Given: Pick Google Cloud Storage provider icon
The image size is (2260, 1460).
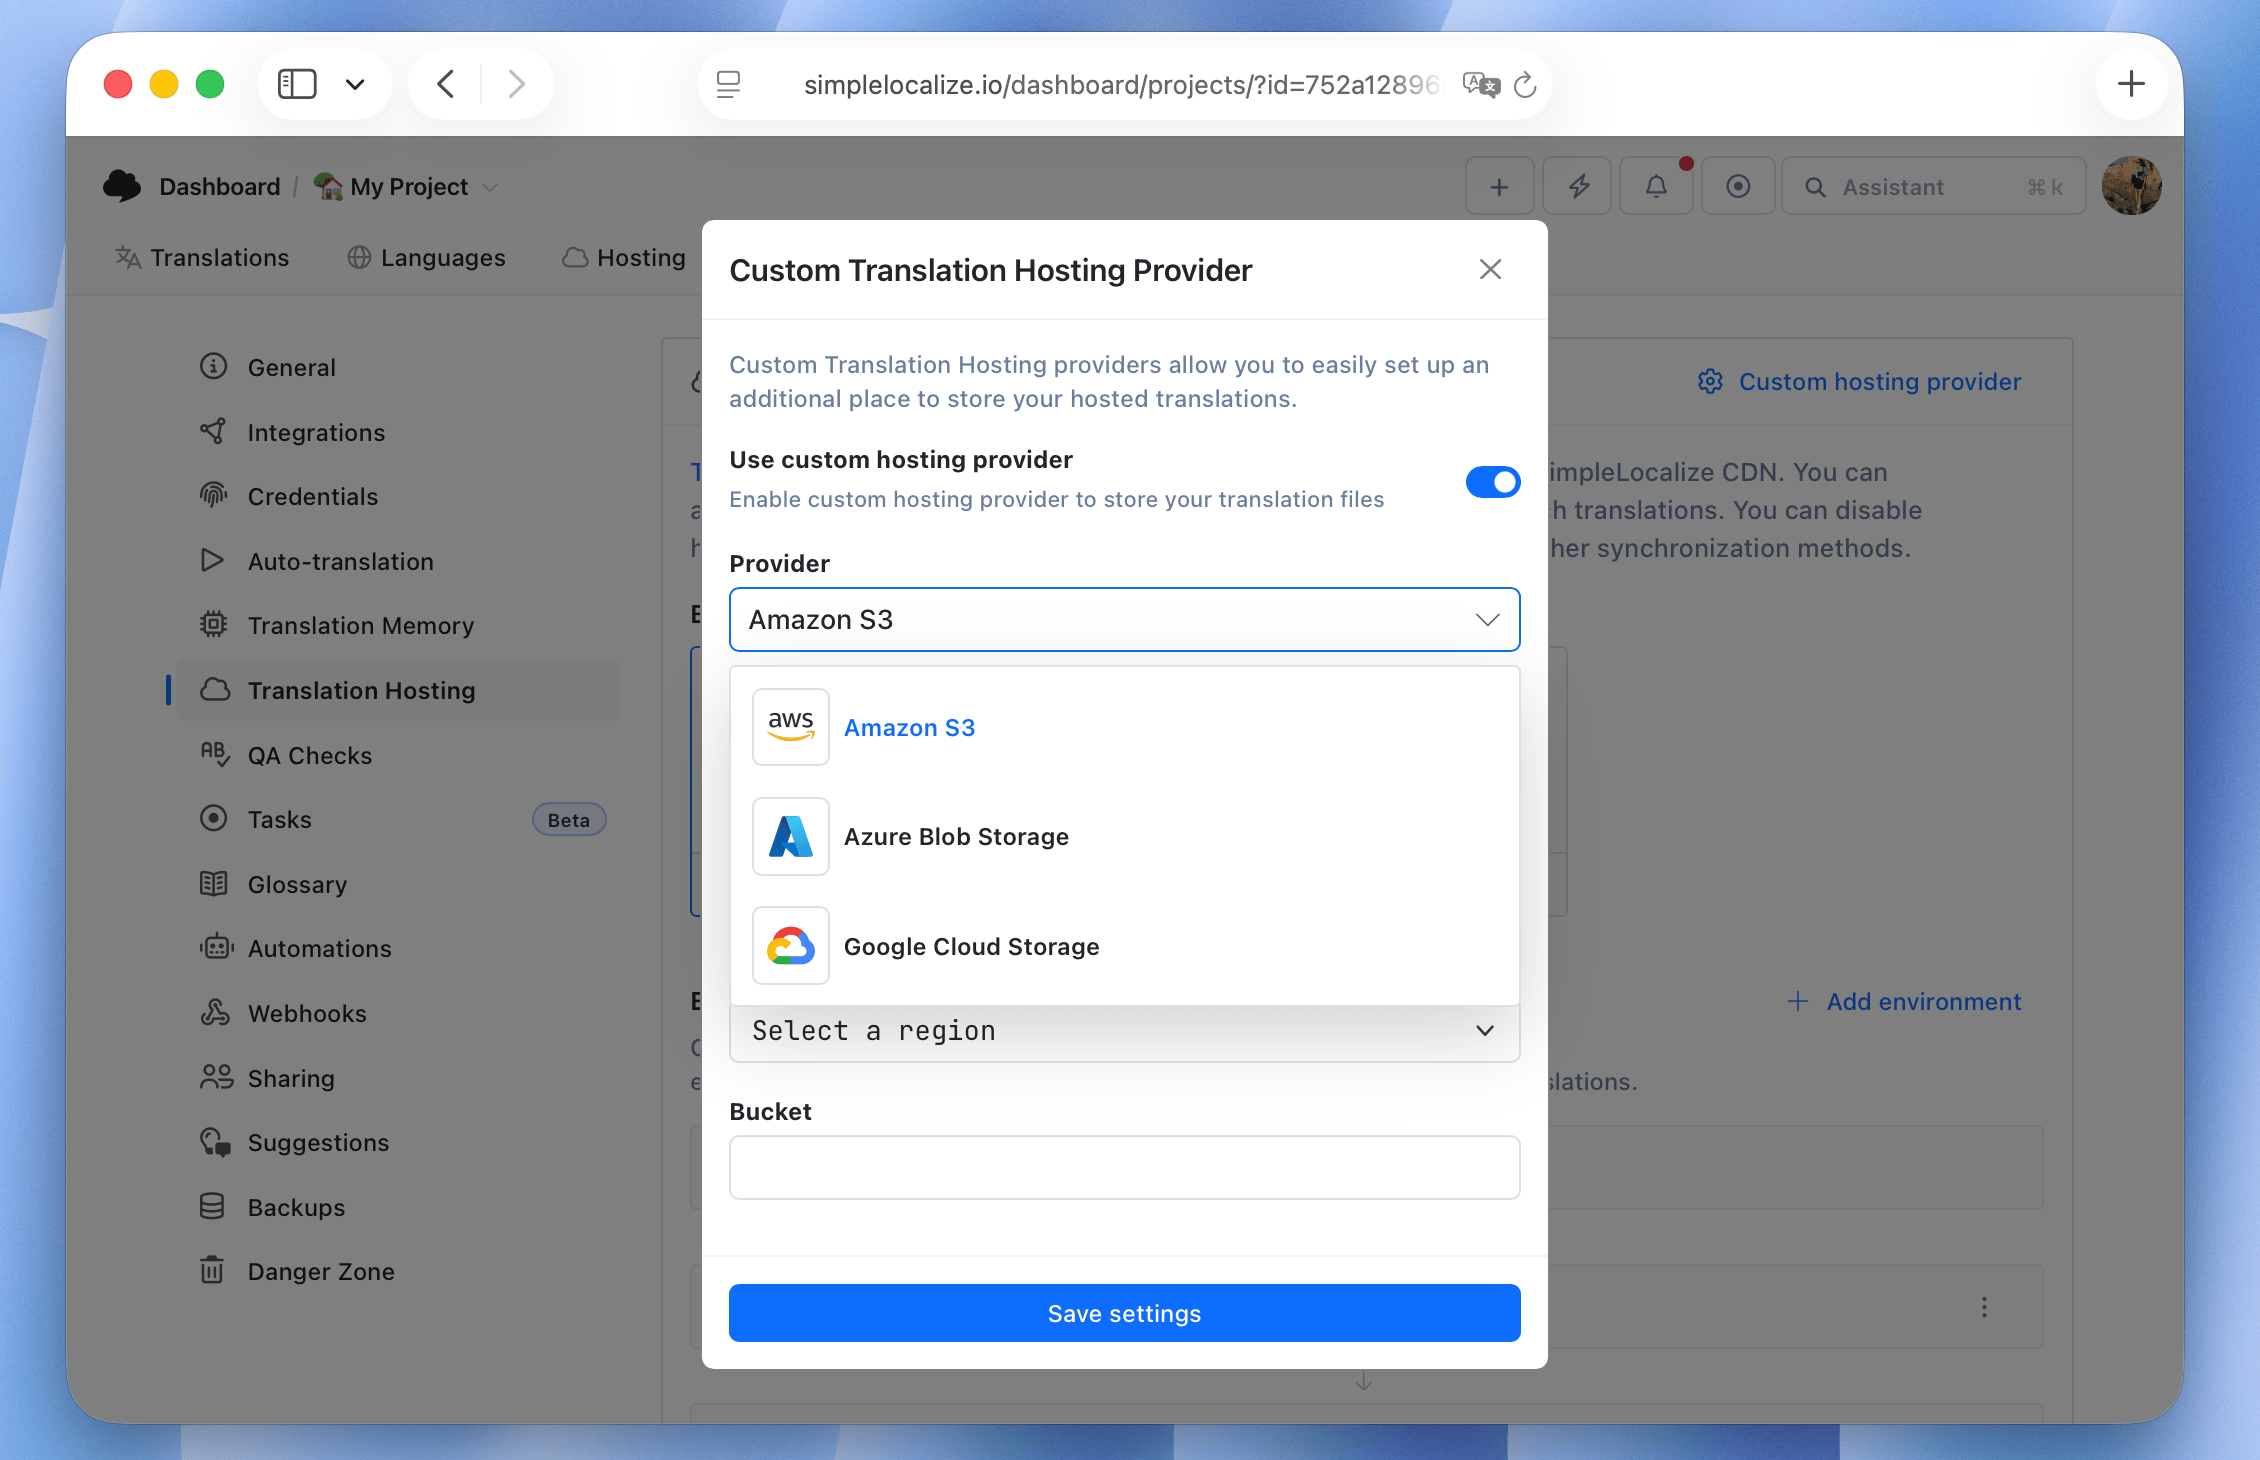Looking at the screenshot, I should [790, 946].
